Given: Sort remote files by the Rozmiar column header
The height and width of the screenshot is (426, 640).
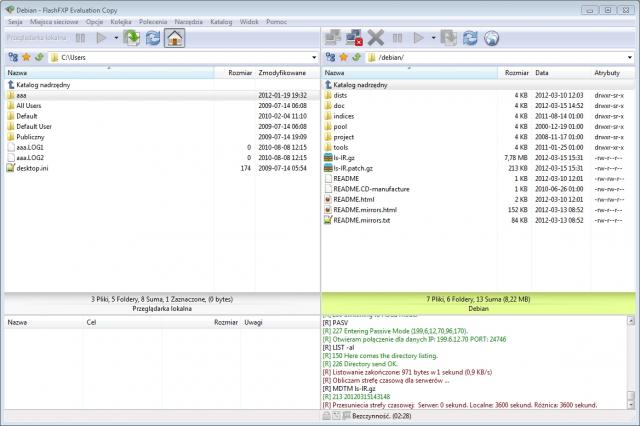Looking at the screenshot, I should click(515, 73).
